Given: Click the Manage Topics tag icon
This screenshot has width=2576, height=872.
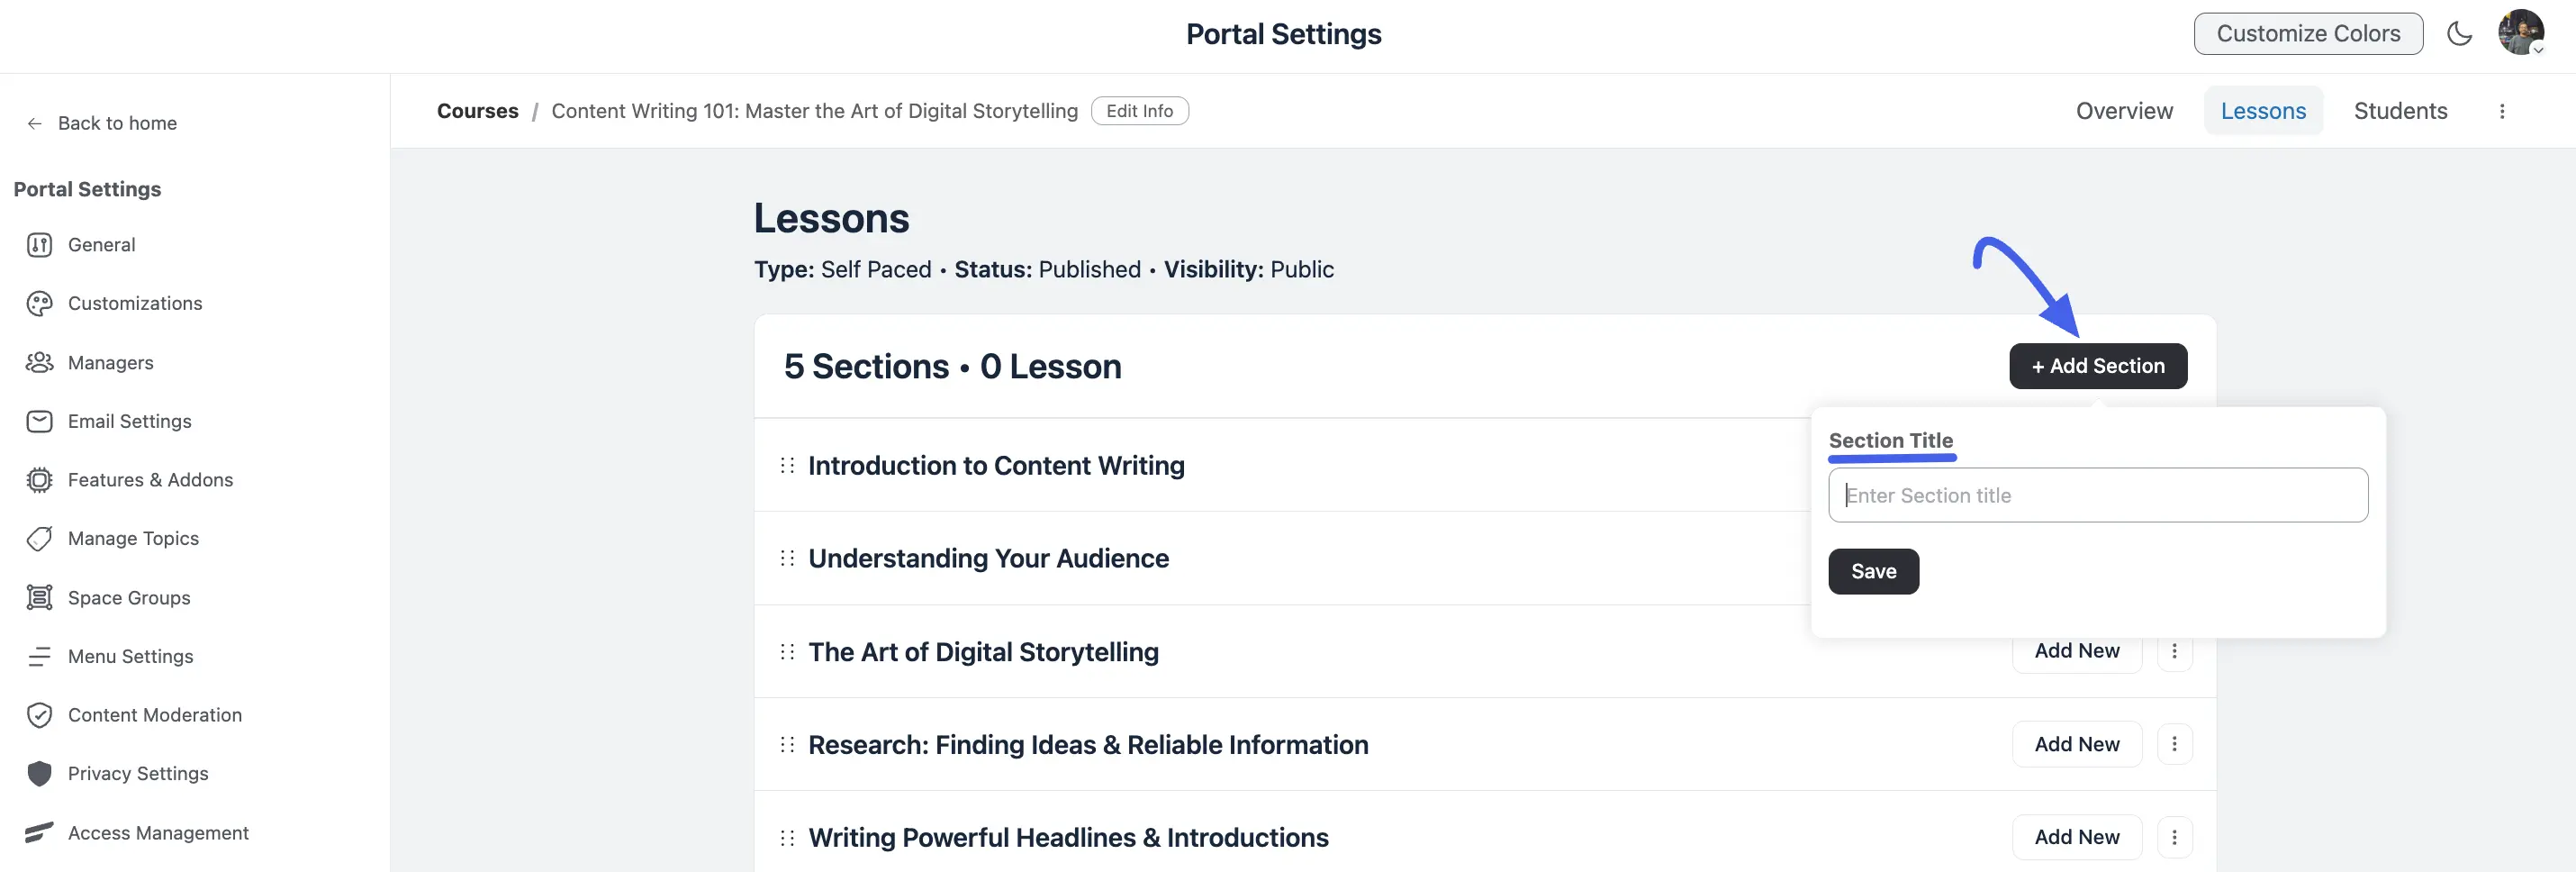Looking at the screenshot, I should pyautogui.click(x=39, y=539).
